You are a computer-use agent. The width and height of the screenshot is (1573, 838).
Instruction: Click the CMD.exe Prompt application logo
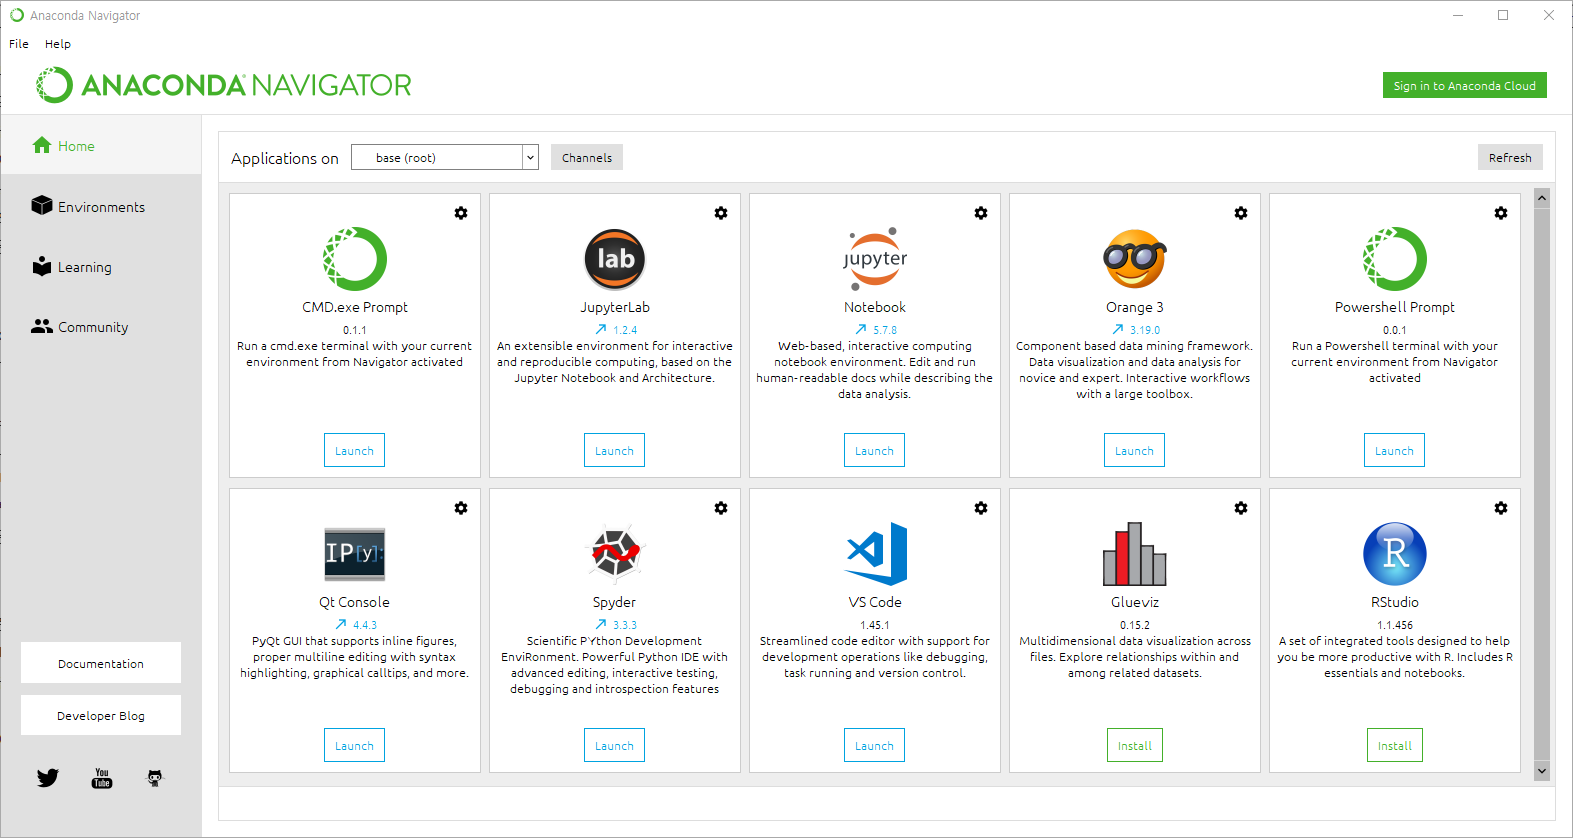[x=355, y=259]
